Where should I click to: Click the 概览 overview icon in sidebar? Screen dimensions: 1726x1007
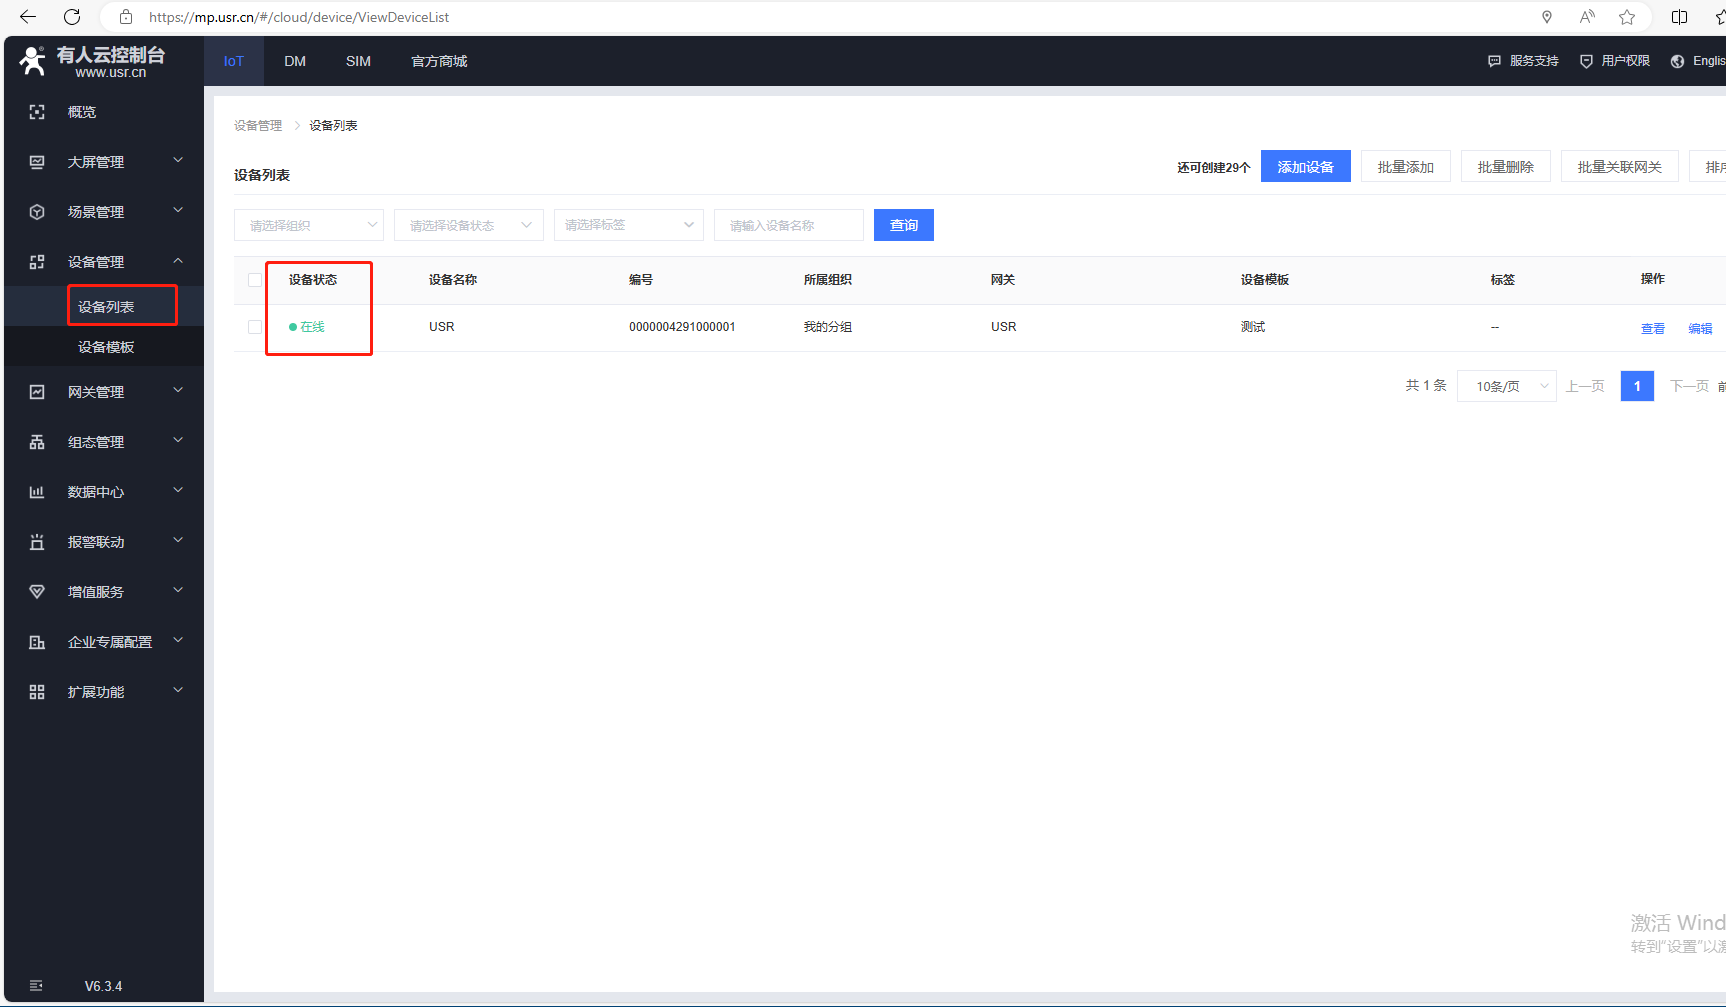click(x=37, y=112)
